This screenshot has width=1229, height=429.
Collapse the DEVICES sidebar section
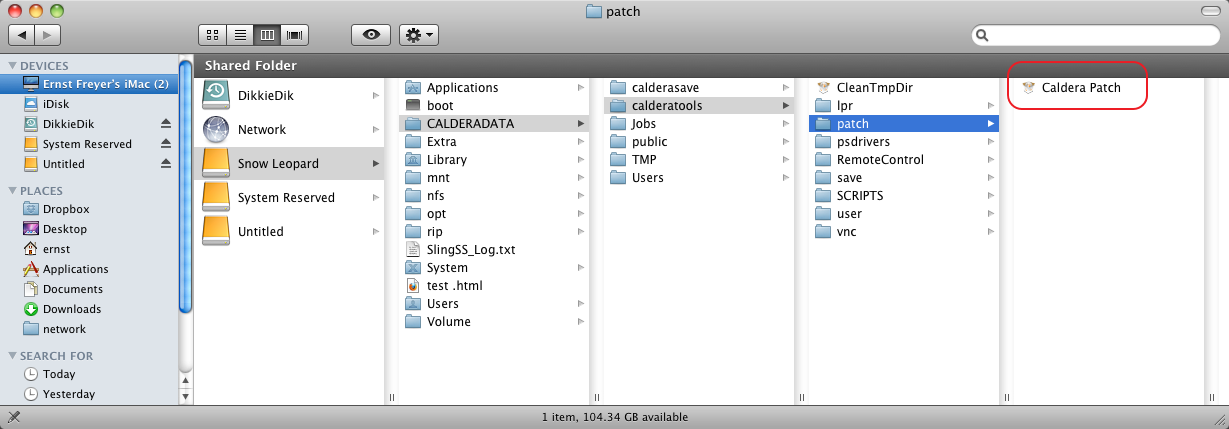click(11, 66)
